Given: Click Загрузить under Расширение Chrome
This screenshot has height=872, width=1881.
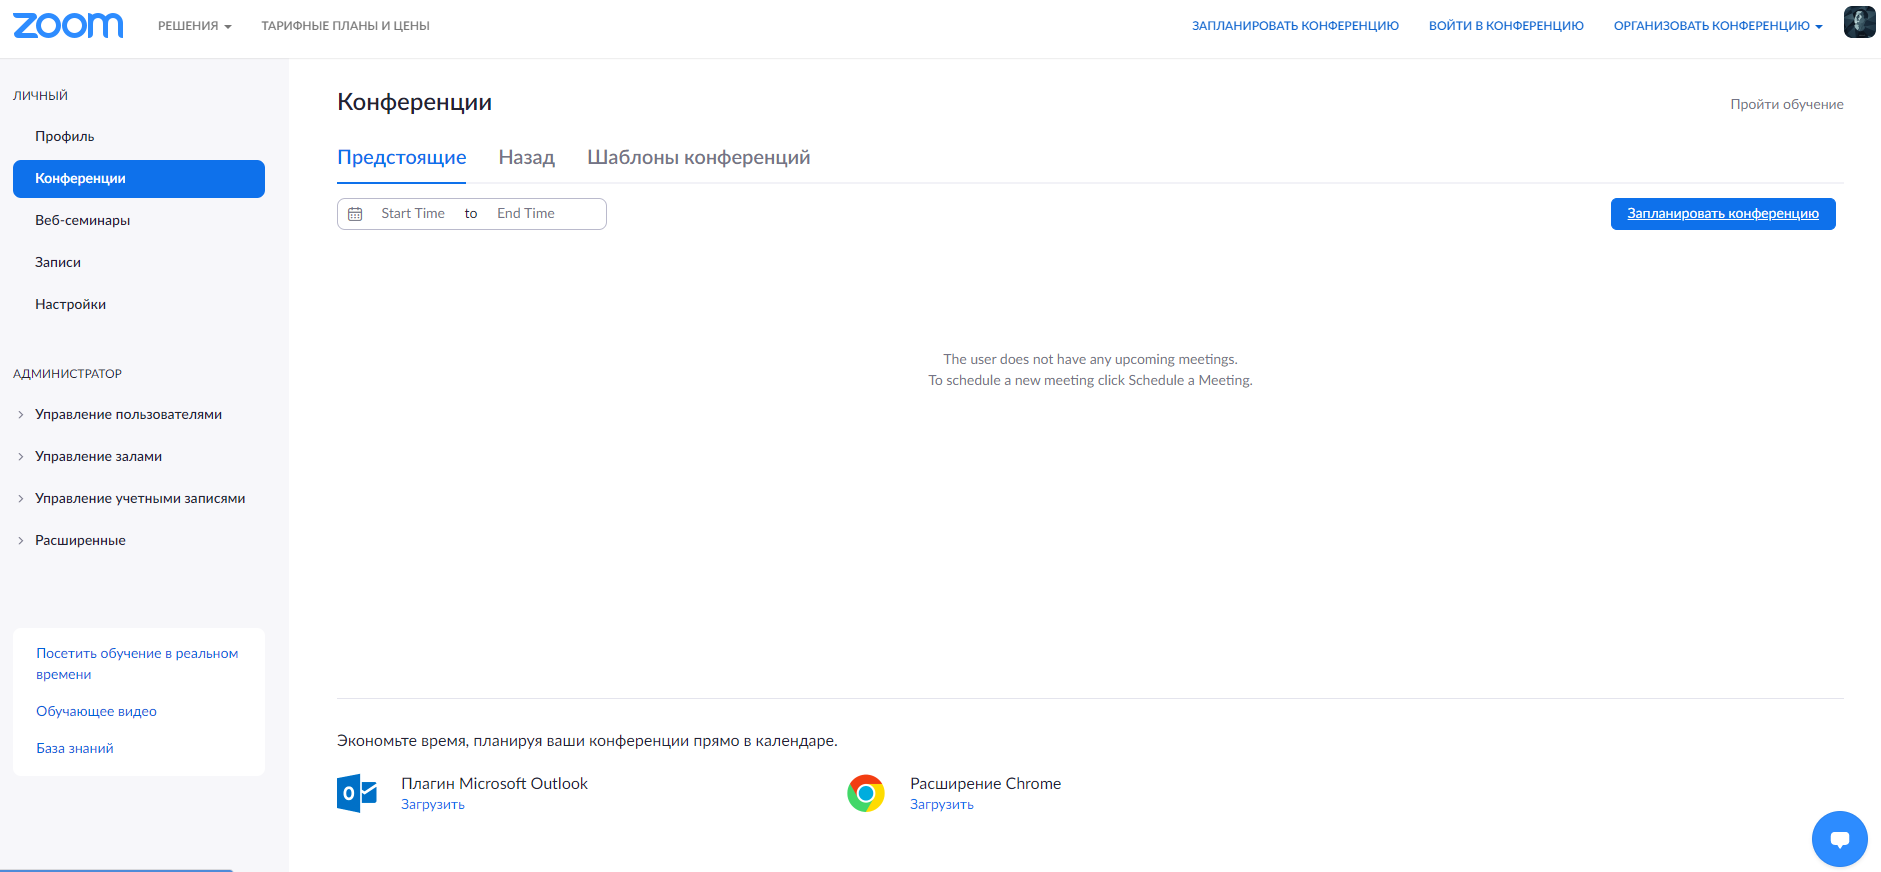Looking at the screenshot, I should [x=942, y=805].
